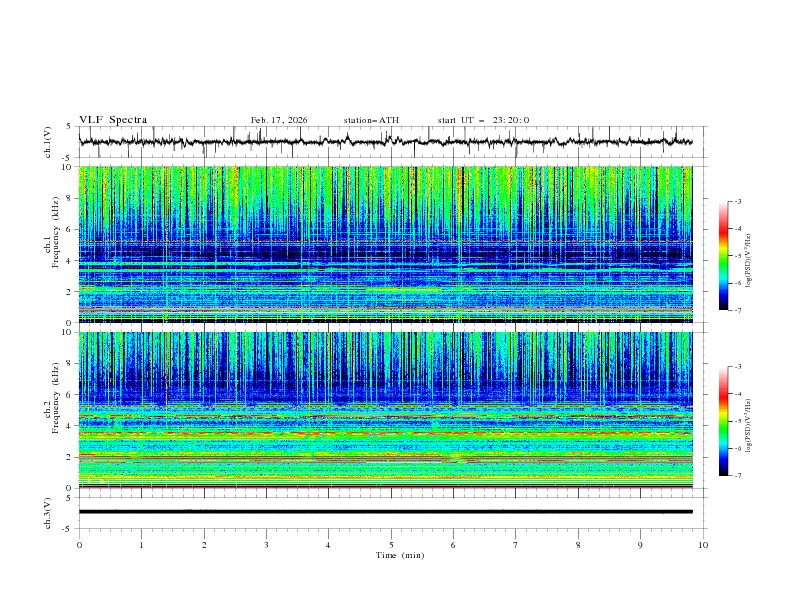Click the 'start UT = 23:20:0' label
This screenshot has height=612, width=792.
click(x=483, y=120)
